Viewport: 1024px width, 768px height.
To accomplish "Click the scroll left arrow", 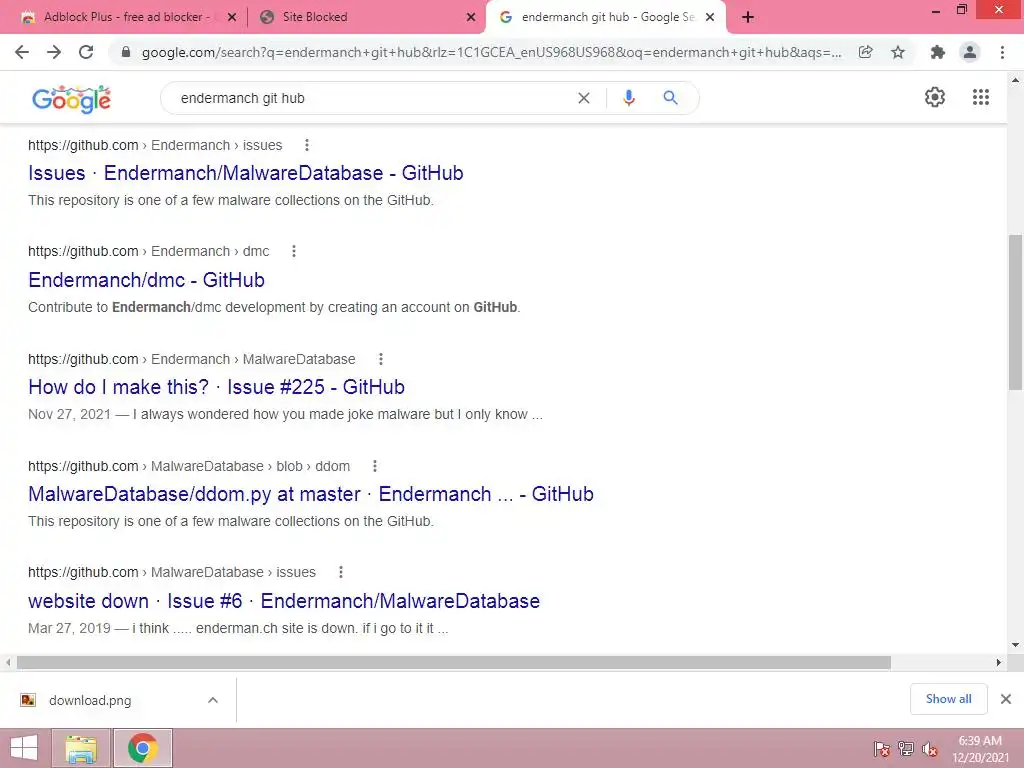I will tap(8, 662).
